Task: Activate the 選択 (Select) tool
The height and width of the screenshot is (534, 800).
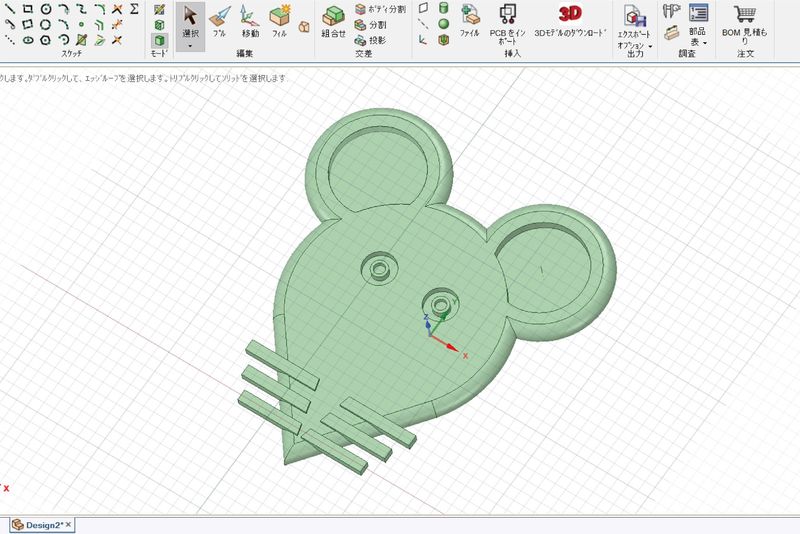Action: point(190,21)
